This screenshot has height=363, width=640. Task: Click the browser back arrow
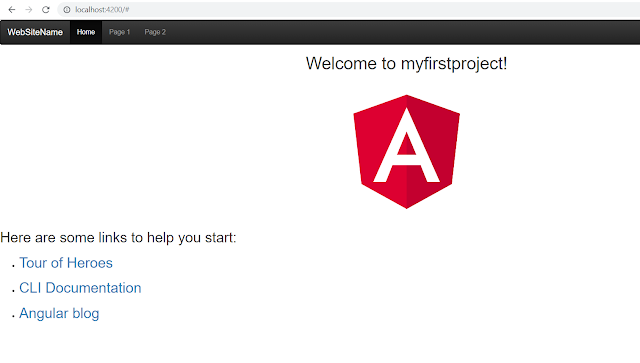coord(11,9)
